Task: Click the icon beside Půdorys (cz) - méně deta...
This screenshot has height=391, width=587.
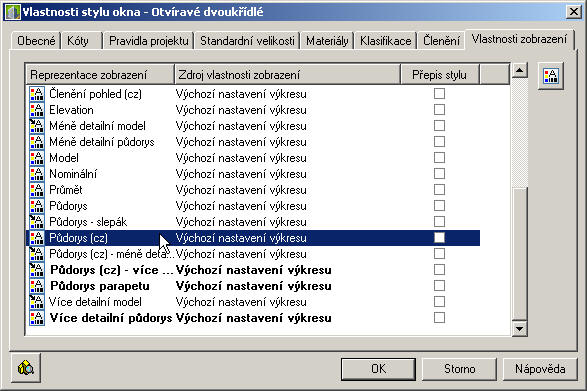Action: (x=37, y=254)
